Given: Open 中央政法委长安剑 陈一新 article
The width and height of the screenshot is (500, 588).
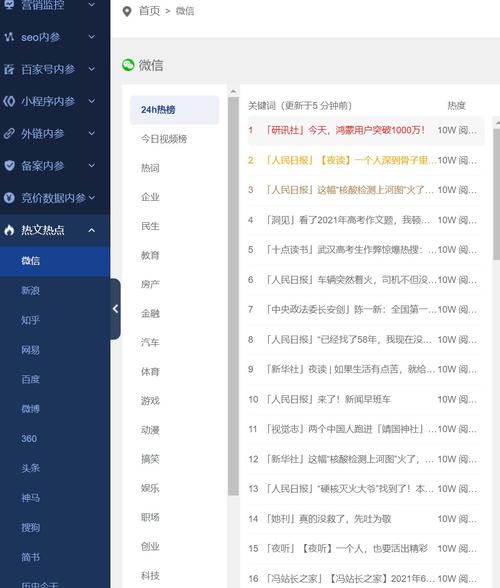Looking at the screenshot, I should click(x=350, y=310).
